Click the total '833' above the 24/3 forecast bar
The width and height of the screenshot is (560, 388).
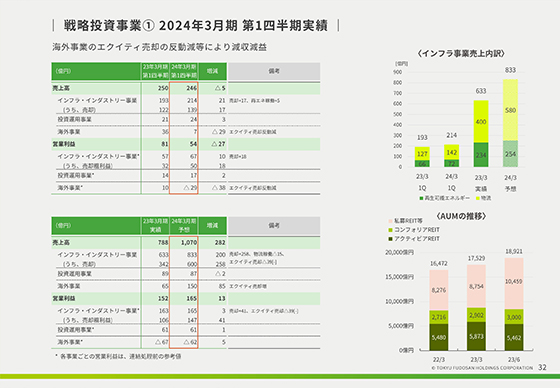click(x=510, y=70)
